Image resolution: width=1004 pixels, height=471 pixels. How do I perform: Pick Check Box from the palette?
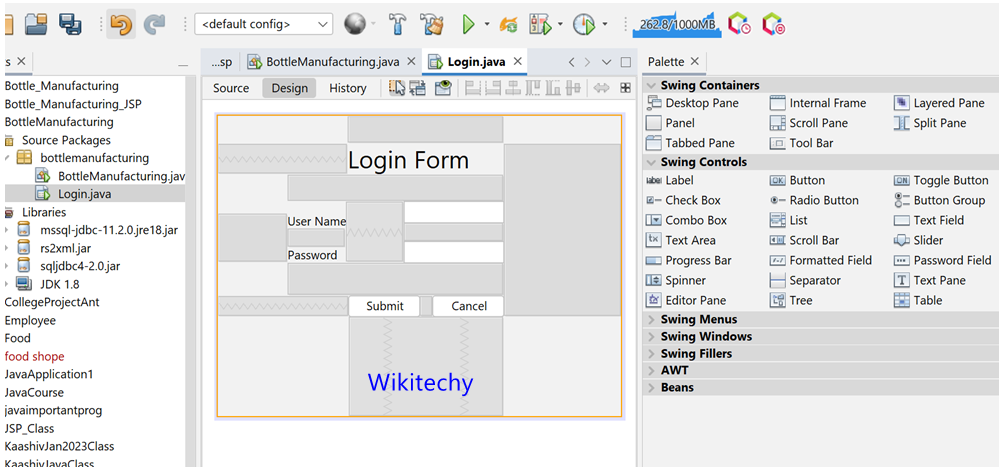pyautogui.click(x=692, y=200)
